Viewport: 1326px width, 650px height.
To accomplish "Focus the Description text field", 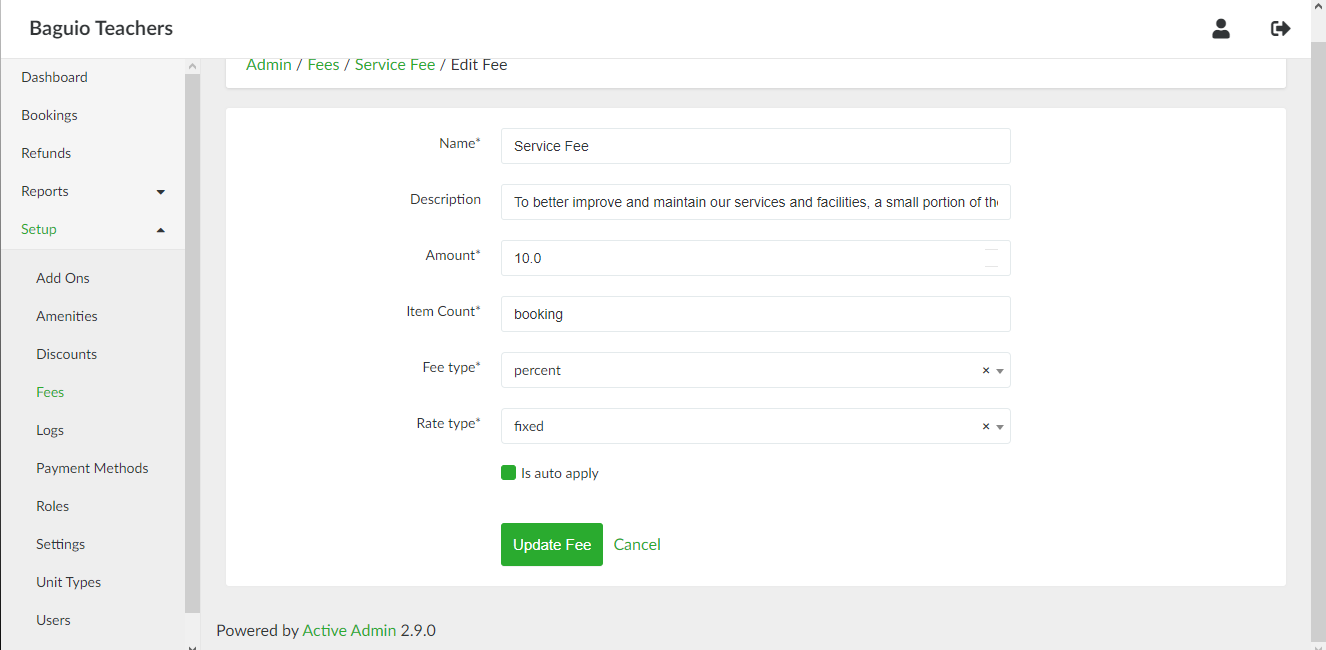I will coord(755,202).
